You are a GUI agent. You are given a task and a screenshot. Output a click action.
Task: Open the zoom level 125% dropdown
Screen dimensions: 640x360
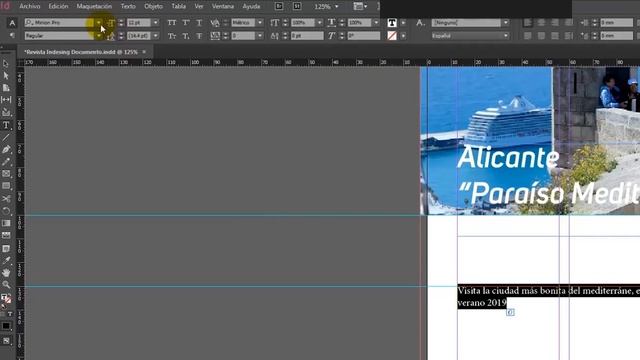336,7
